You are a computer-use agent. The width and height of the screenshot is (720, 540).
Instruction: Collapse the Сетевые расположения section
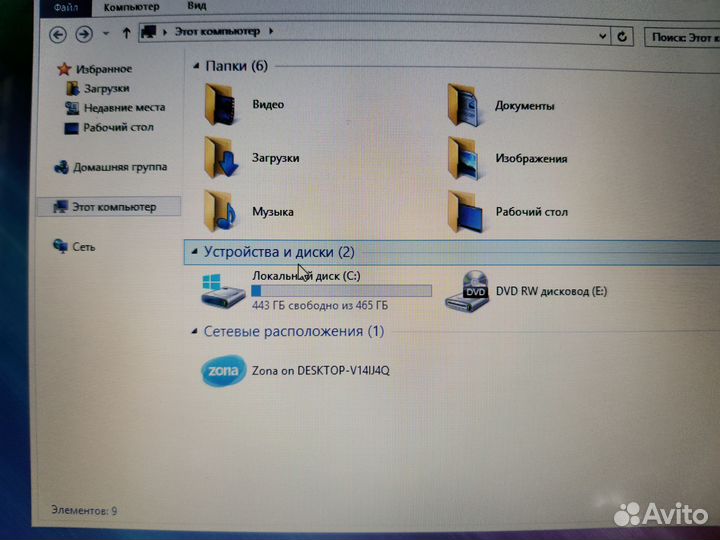(195, 331)
